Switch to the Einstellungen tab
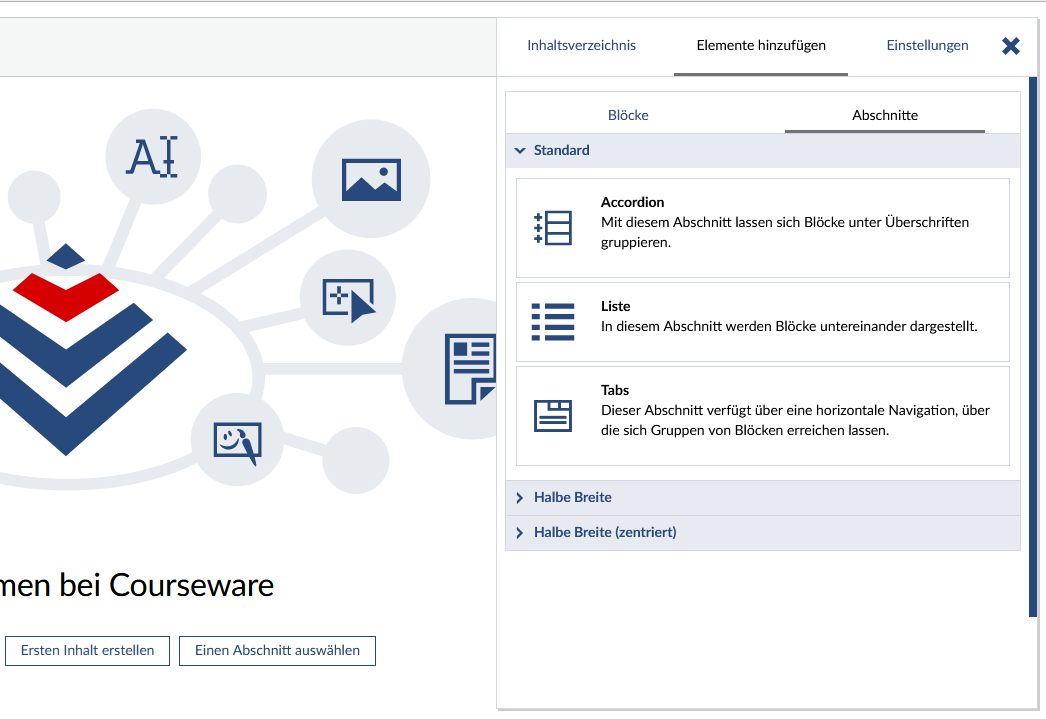Screen dimensions: 1046x719 927,45
